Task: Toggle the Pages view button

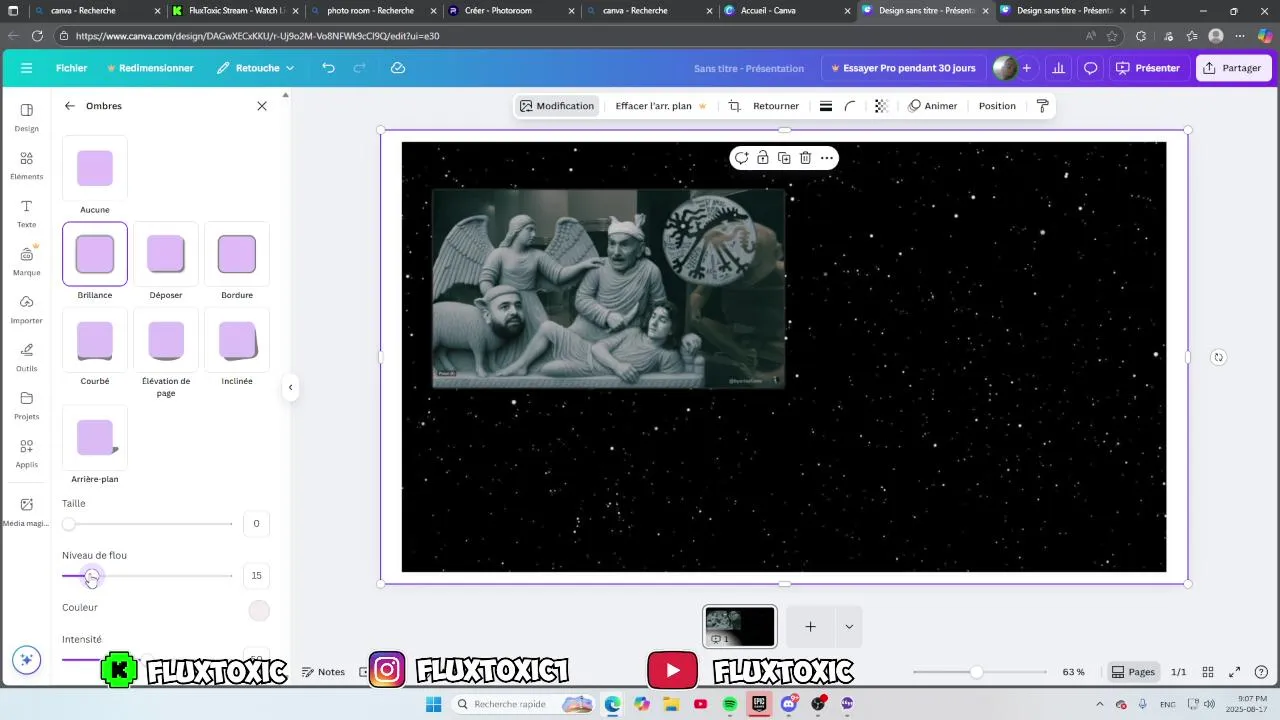Action: 1133,672
